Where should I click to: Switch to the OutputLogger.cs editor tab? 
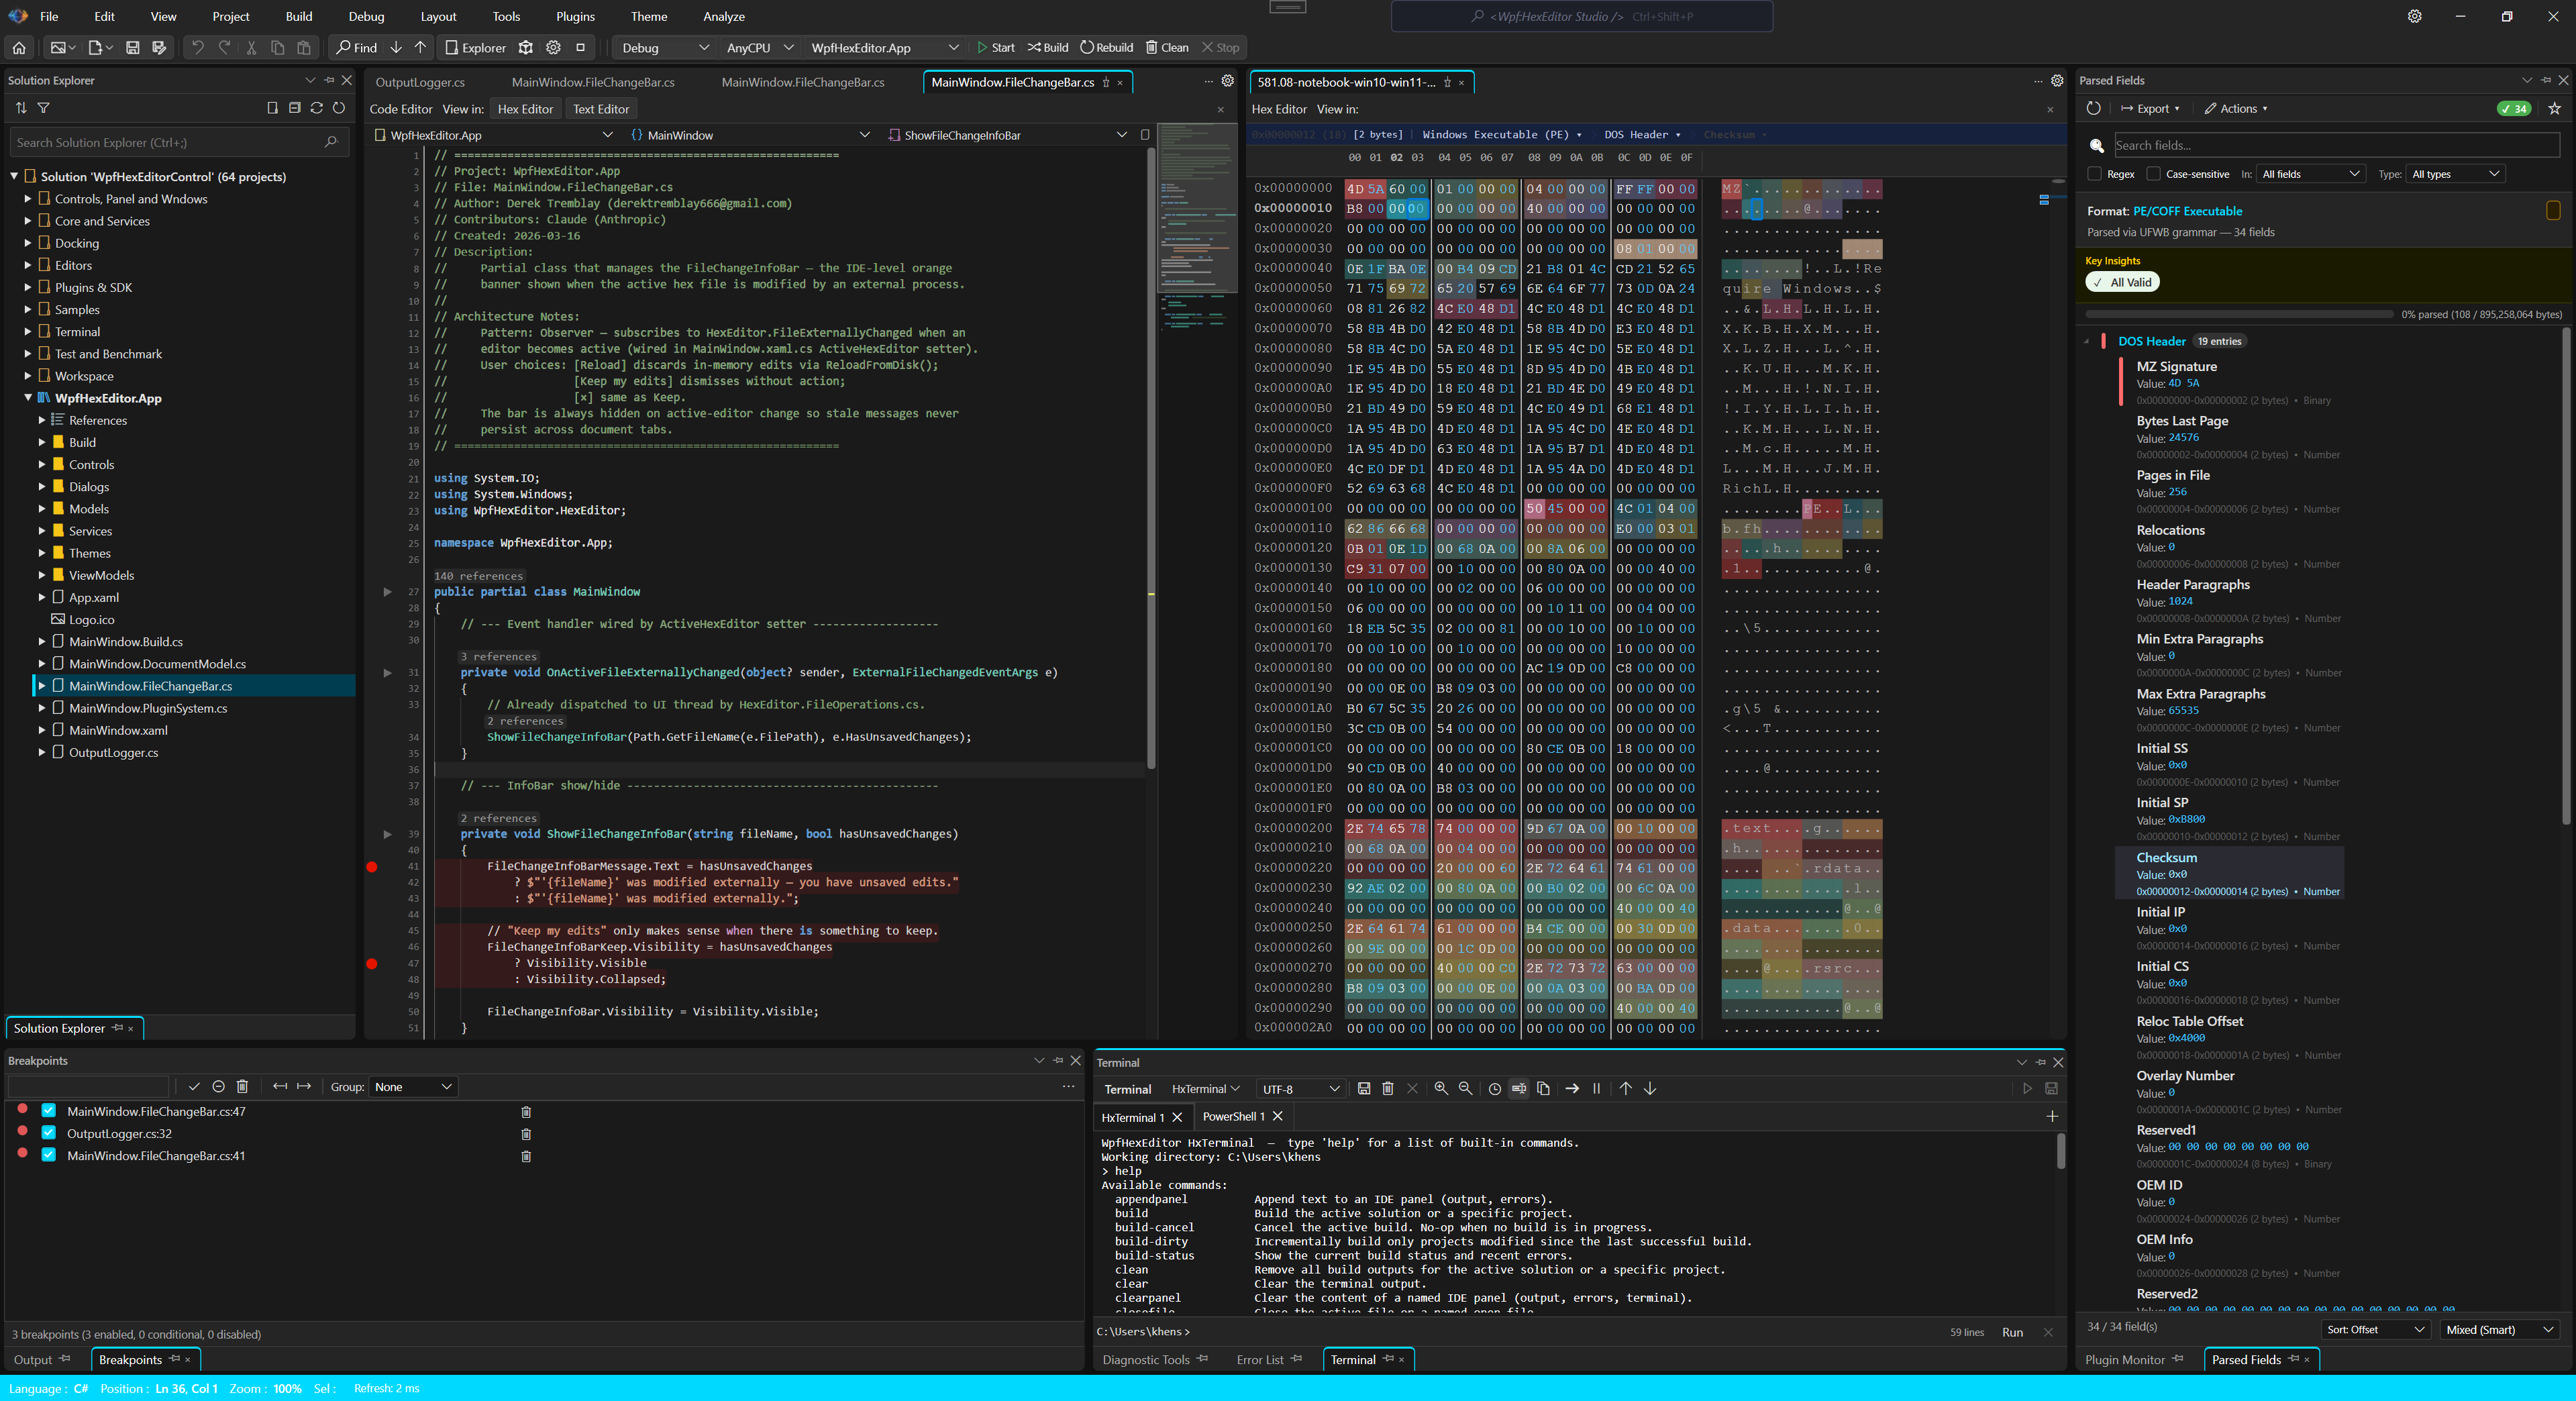(x=420, y=82)
